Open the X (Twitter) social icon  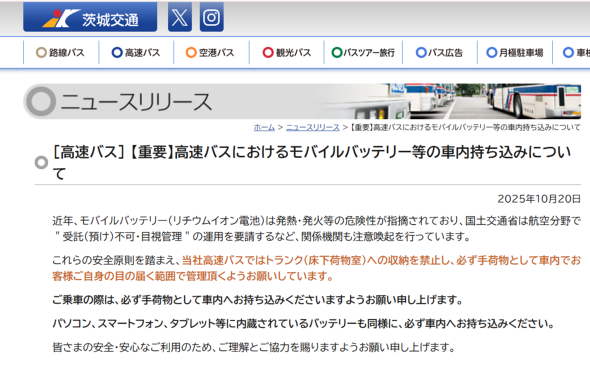pyautogui.click(x=180, y=17)
